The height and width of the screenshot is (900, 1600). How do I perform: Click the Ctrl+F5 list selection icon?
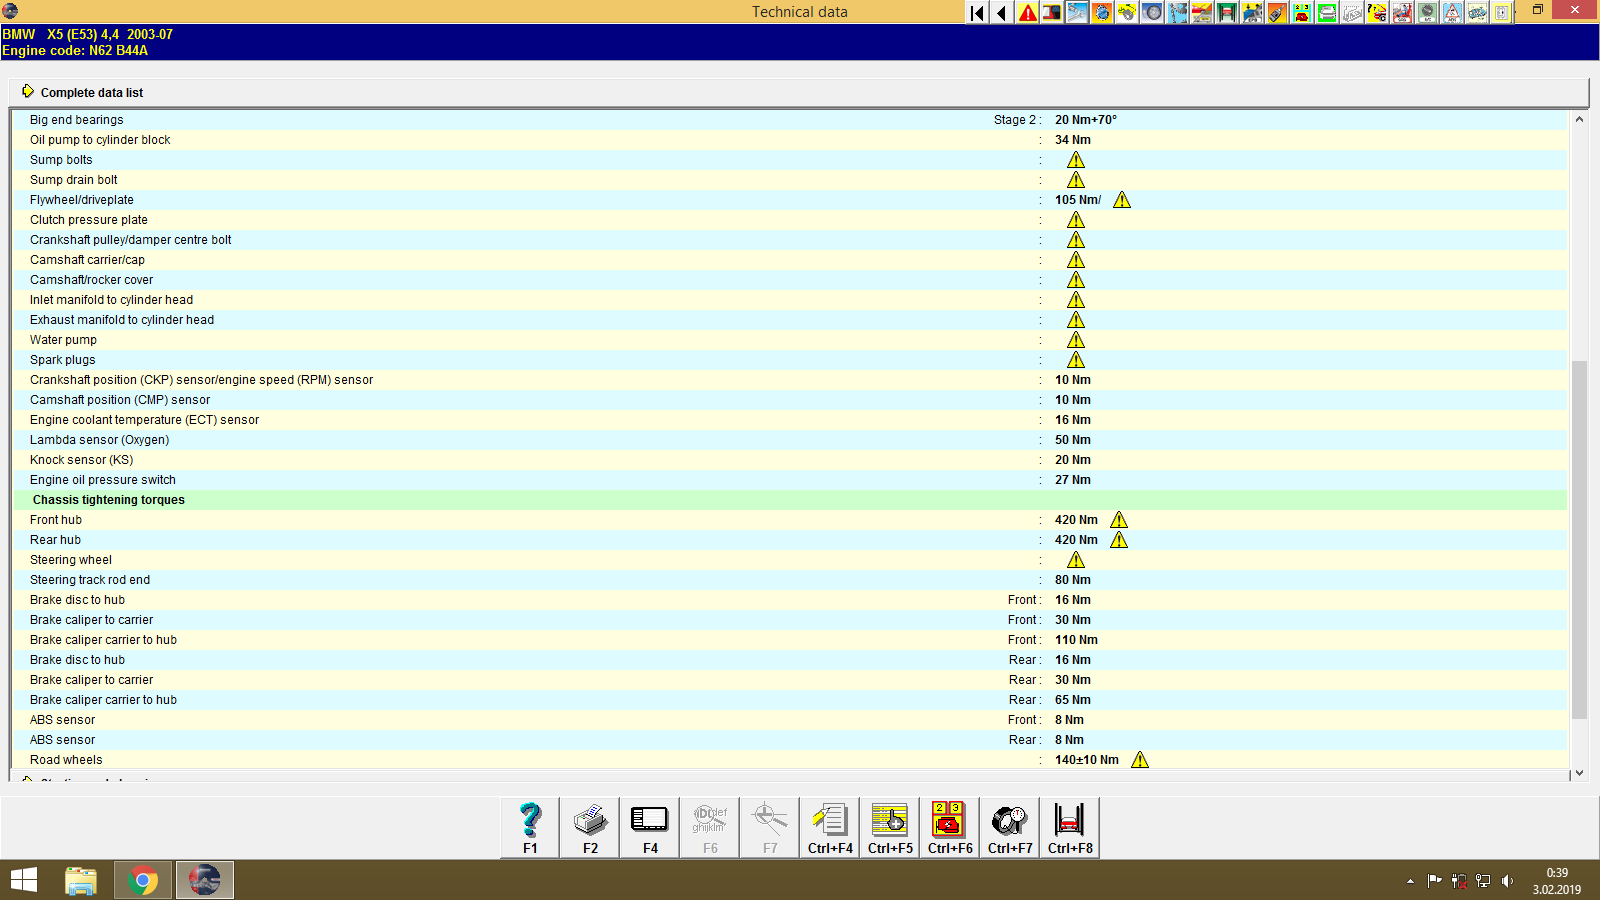pos(889,827)
